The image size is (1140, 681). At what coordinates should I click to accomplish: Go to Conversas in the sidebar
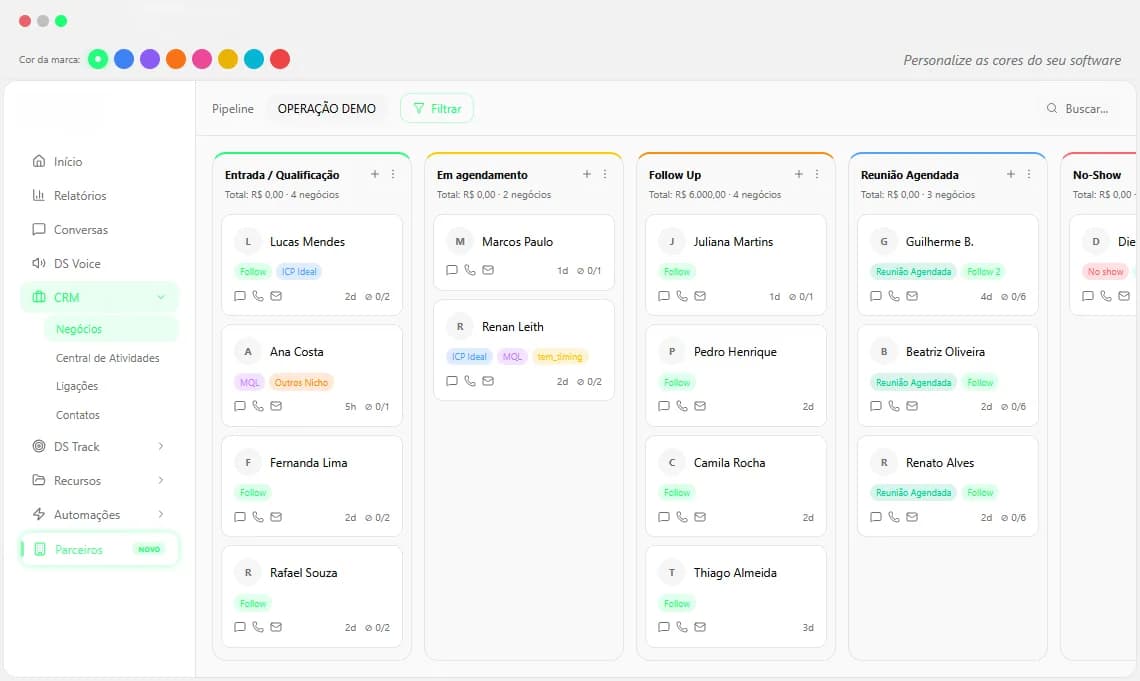(99, 230)
